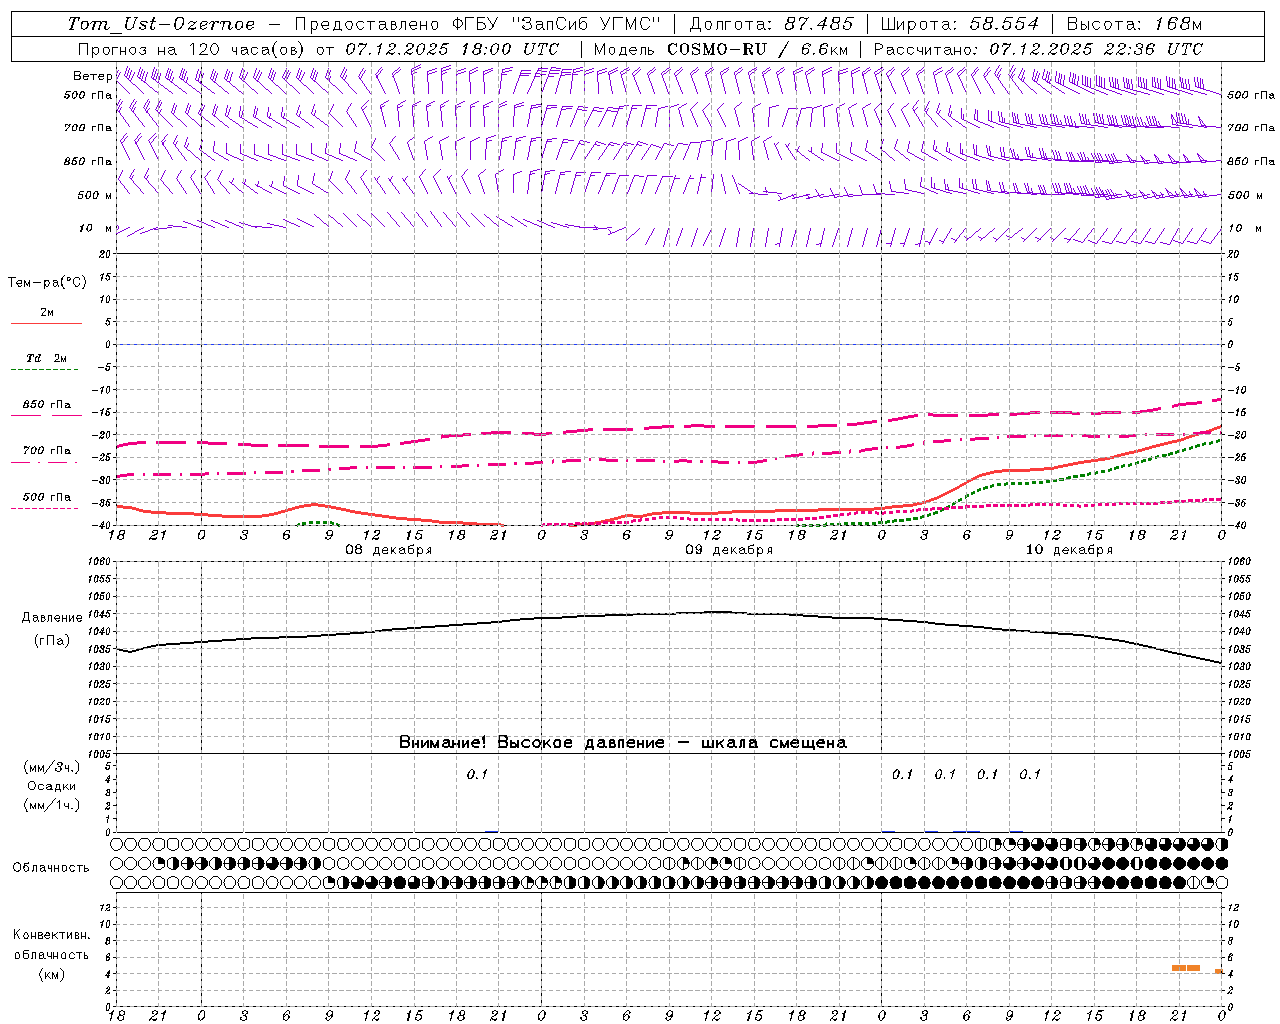
Task: Click the (гПа) pressure unit label
Action: pos(52,641)
